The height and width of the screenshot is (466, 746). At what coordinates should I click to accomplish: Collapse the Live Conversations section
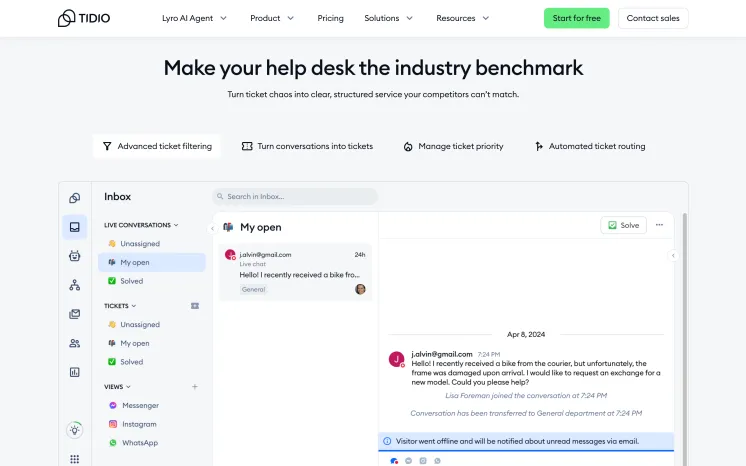pos(141,225)
